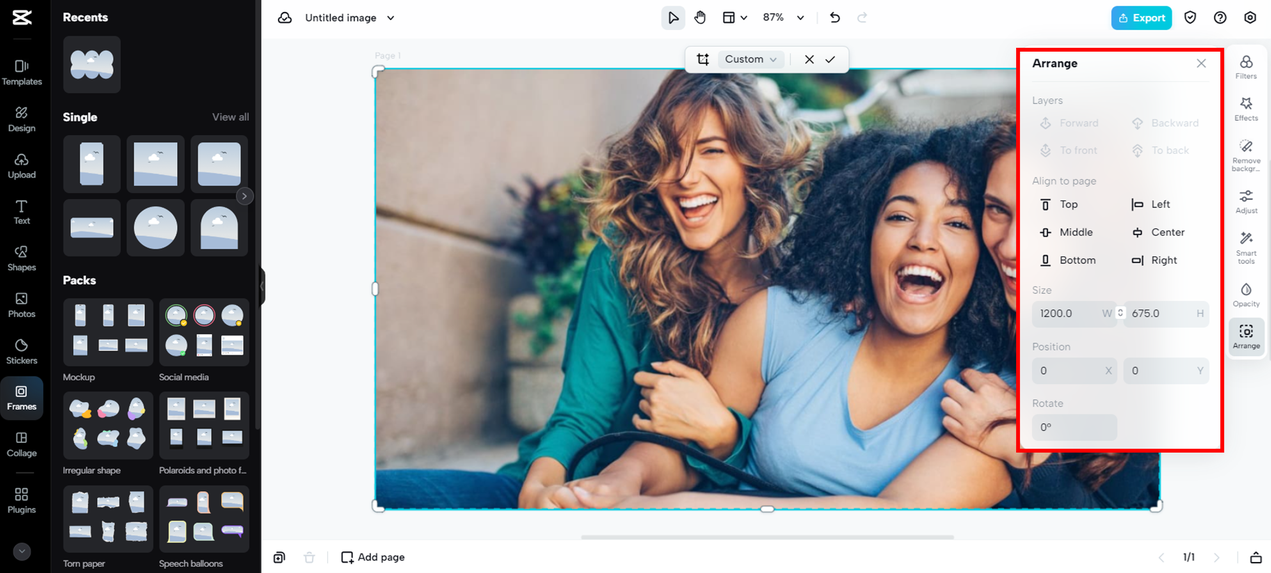Align the image to Center
The image size is (1271, 573).
coord(1158,232)
